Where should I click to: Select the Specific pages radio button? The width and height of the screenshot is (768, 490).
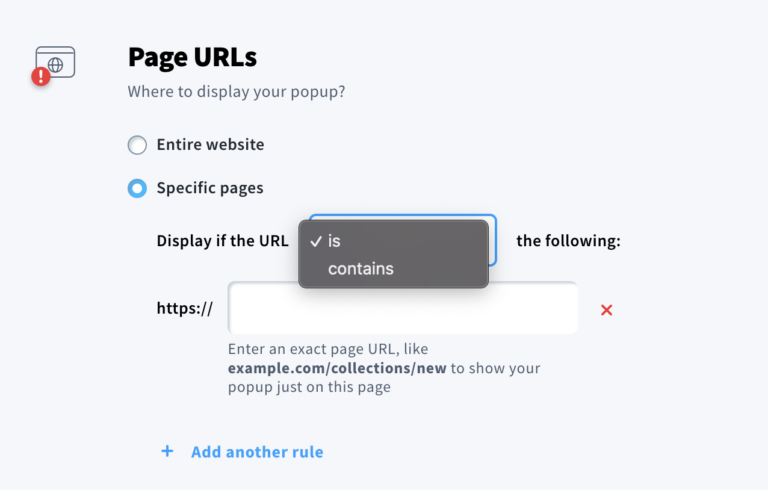(137, 188)
